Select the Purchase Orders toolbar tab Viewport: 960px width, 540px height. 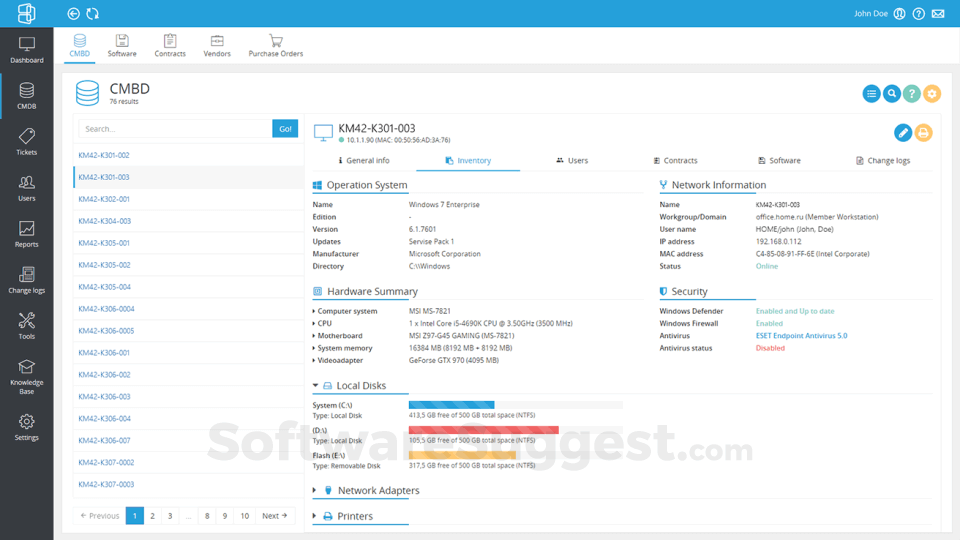click(276, 45)
